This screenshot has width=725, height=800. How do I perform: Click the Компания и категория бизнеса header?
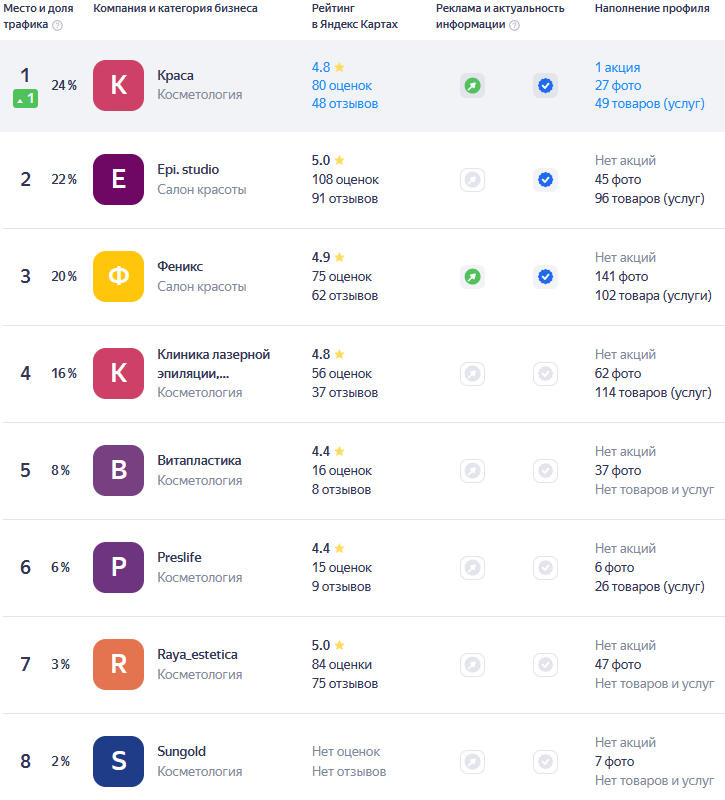[x=176, y=9]
